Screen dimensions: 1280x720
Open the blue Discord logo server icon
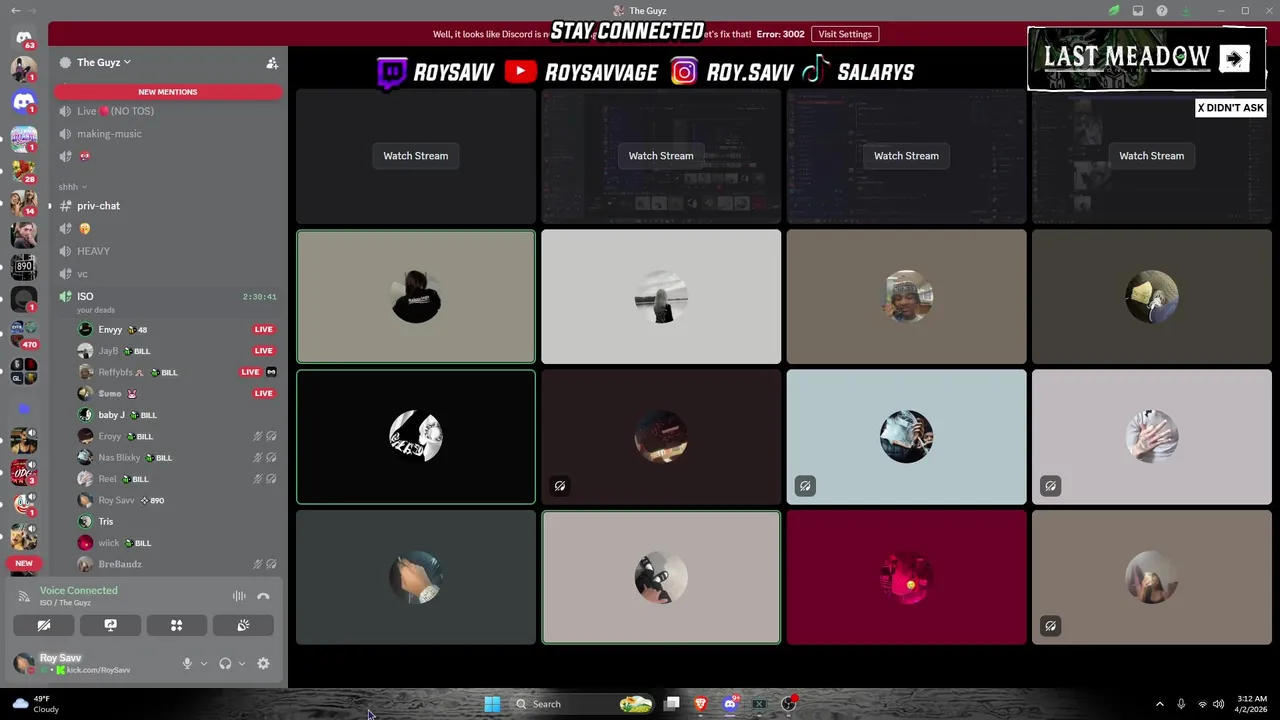(24, 102)
